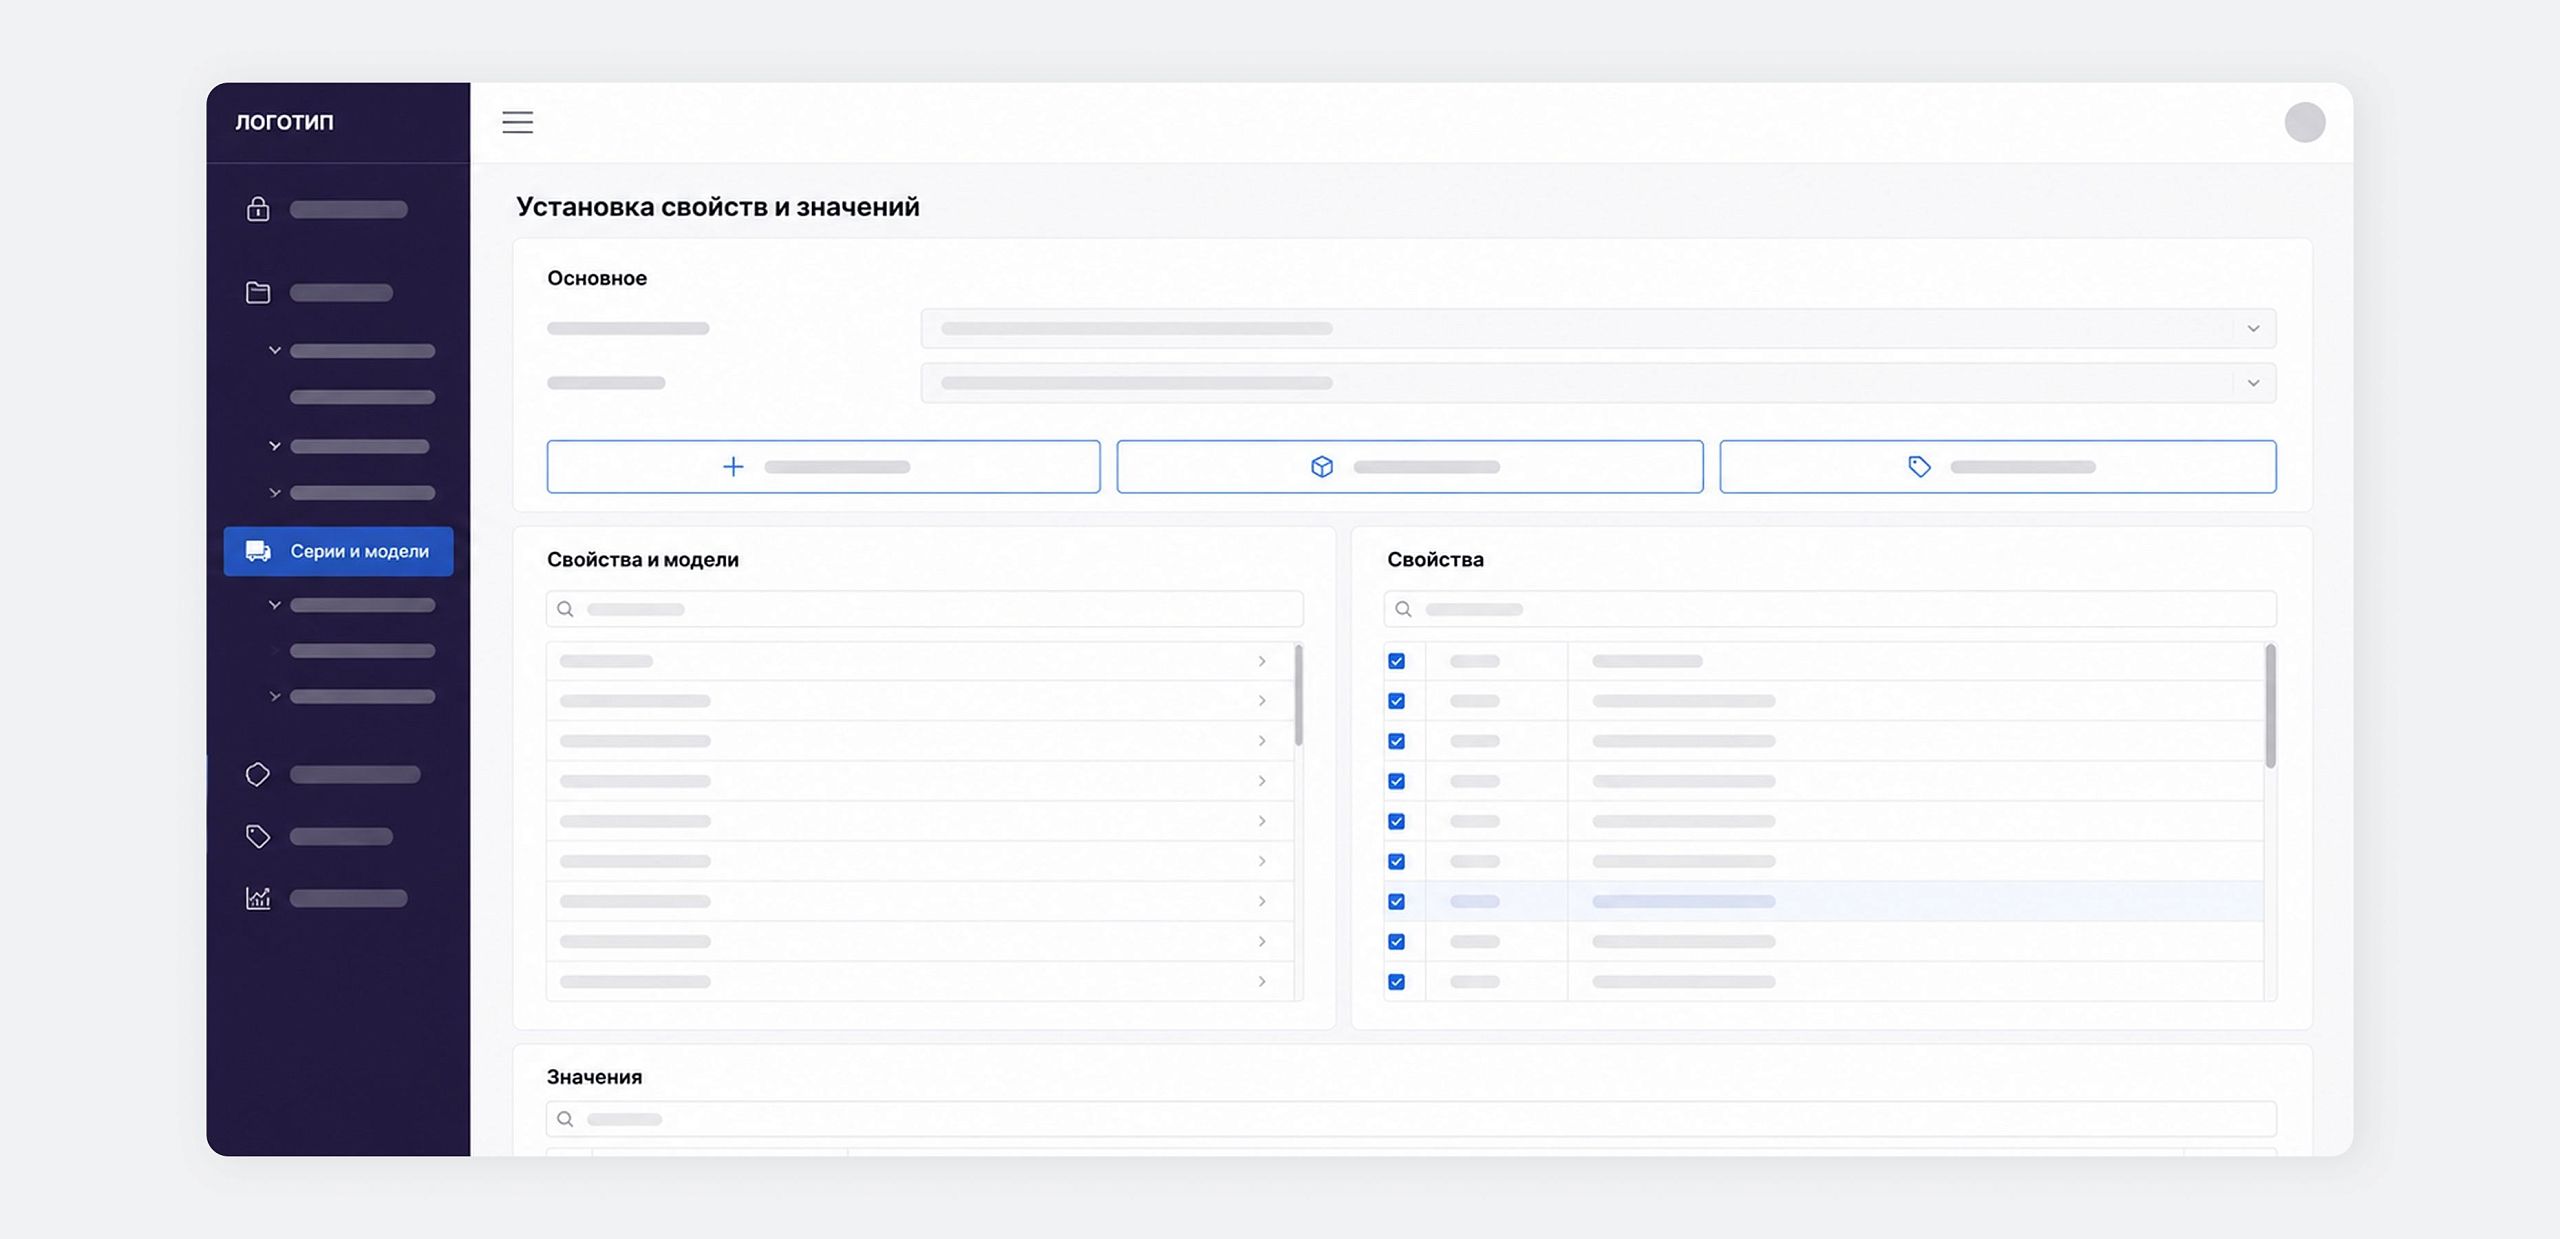This screenshot has width=2560, height=1239.
Task: Click the lock icon in sidebar
Action: point(258,209)
